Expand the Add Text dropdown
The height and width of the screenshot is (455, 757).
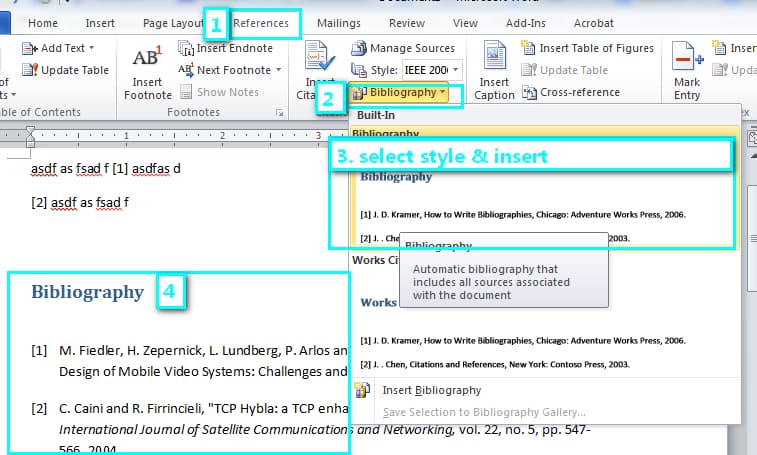(x=92, y=48)
